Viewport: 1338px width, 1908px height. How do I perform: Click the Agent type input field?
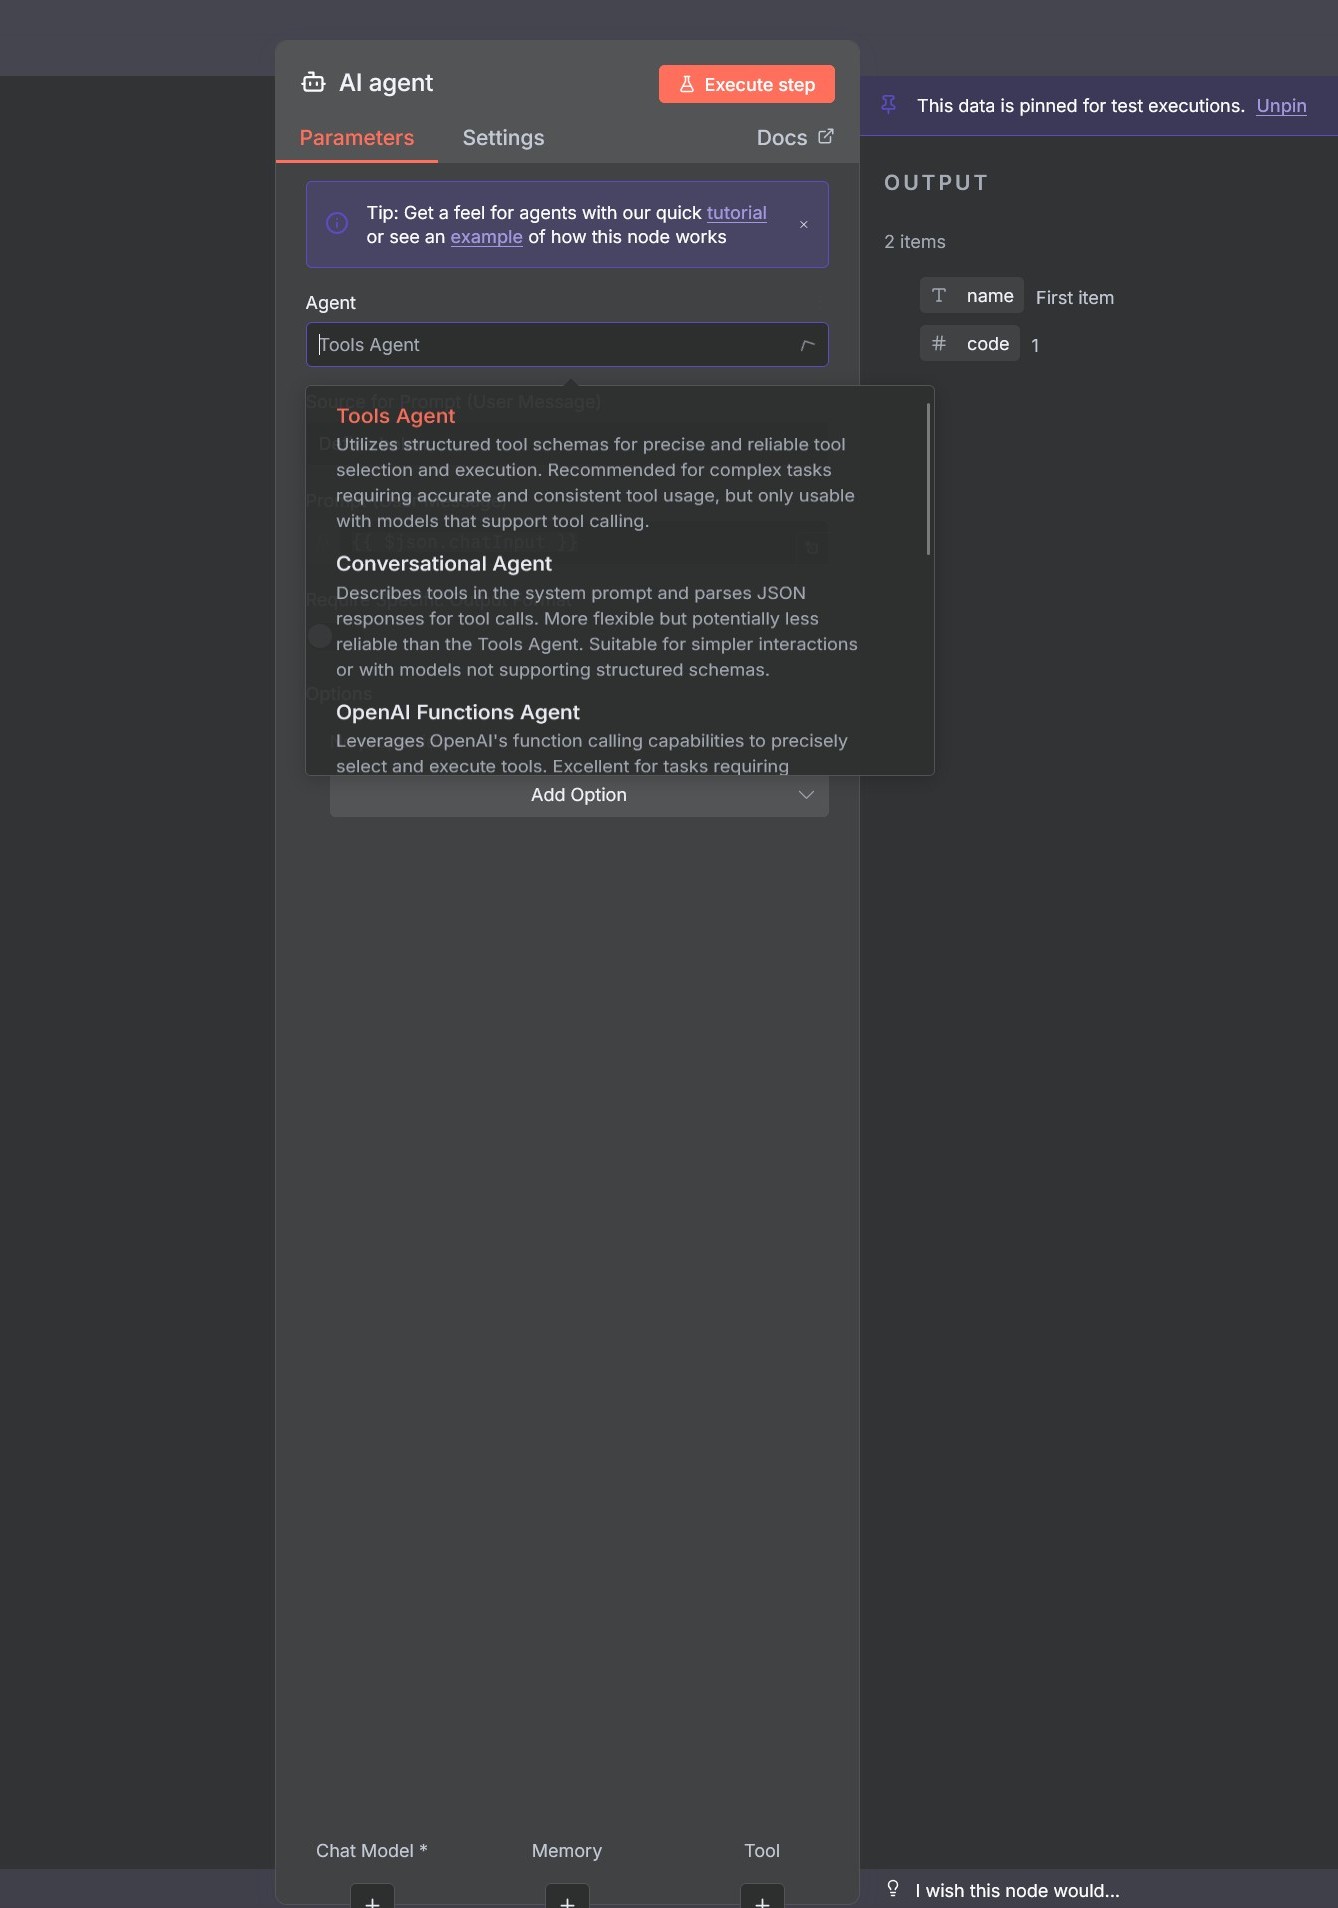[x=567, y=344]
